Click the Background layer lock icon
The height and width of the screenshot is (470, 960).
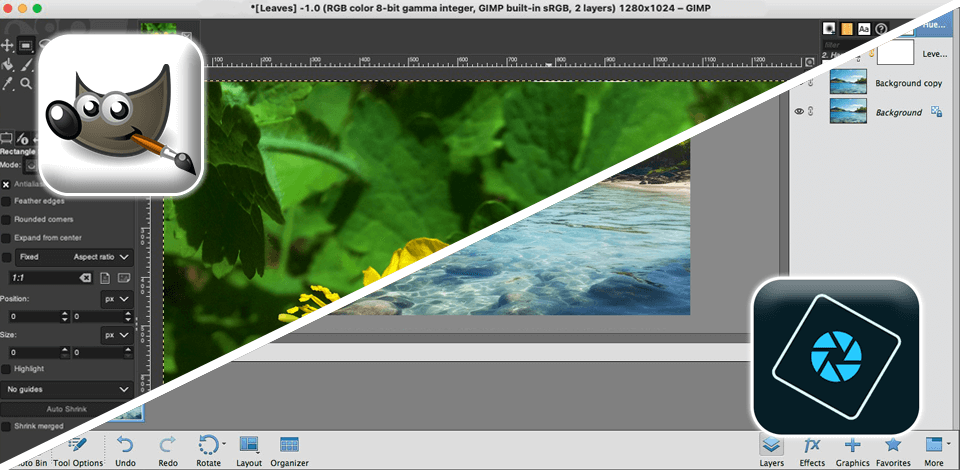[936, 111]
